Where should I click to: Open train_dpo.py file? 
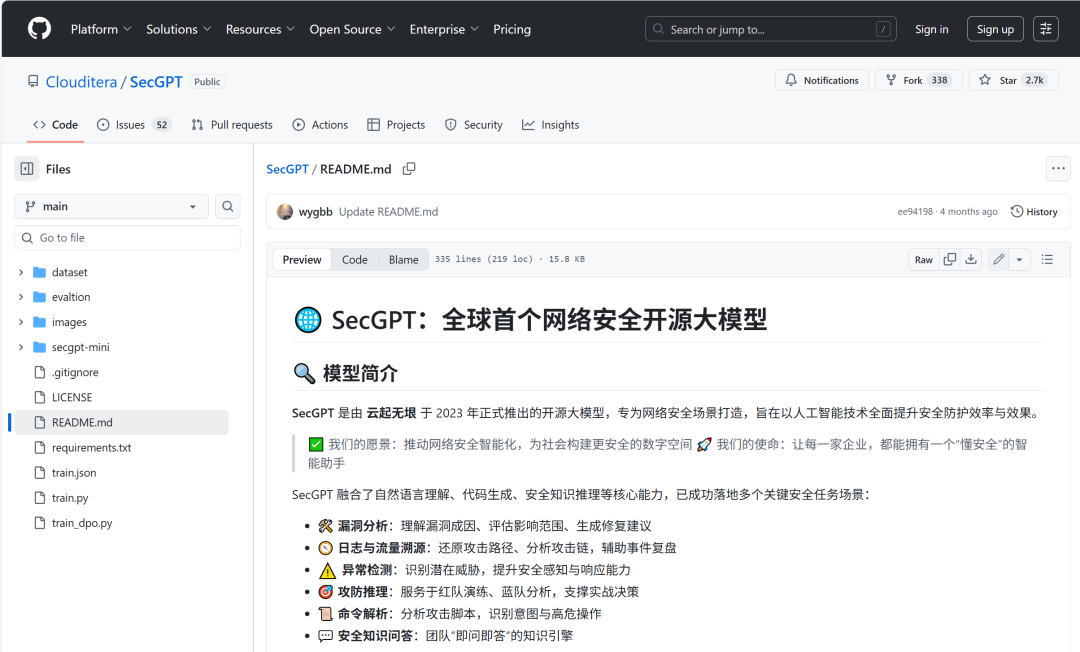click(82, 523)
